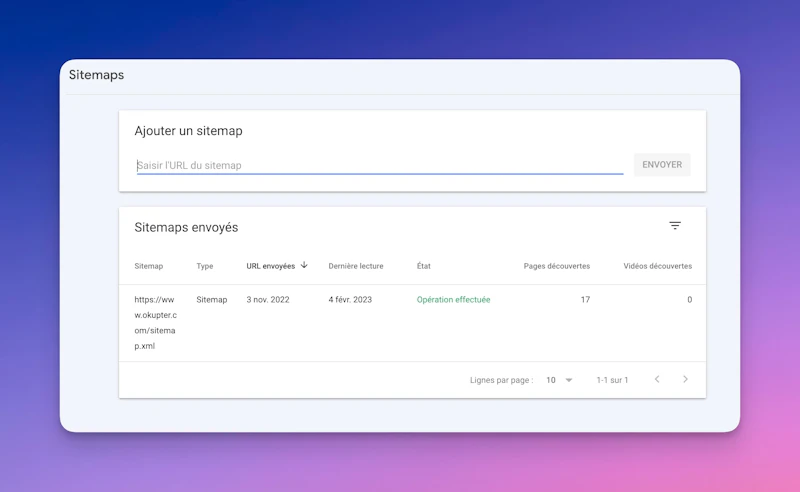Sort by Dernière lecture column header
Viewport: 800px width, 492px height.
pos(356,266)
